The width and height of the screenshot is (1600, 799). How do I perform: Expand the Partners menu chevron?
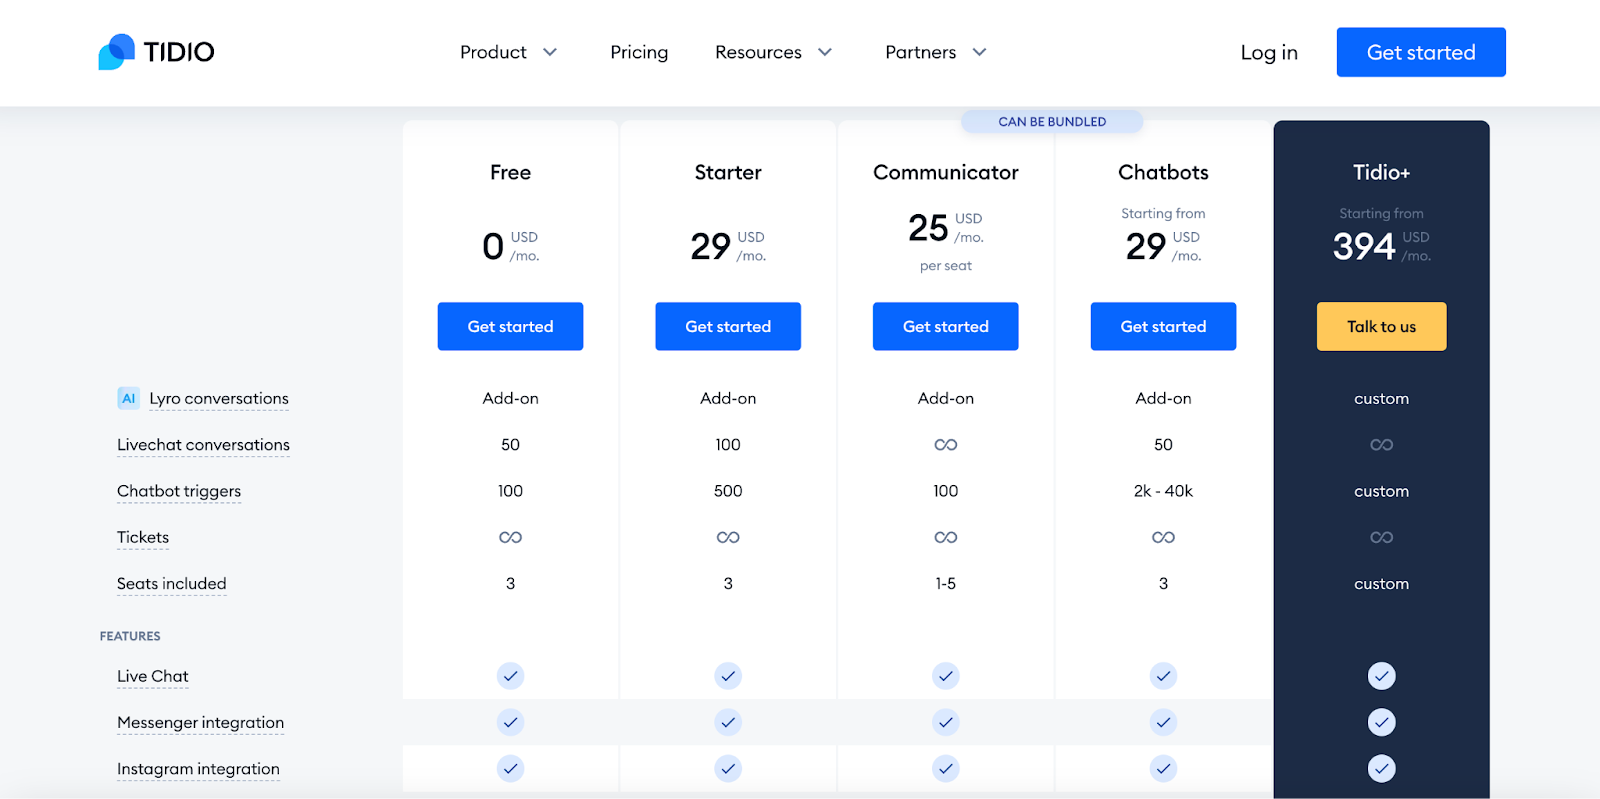(979, 52)
